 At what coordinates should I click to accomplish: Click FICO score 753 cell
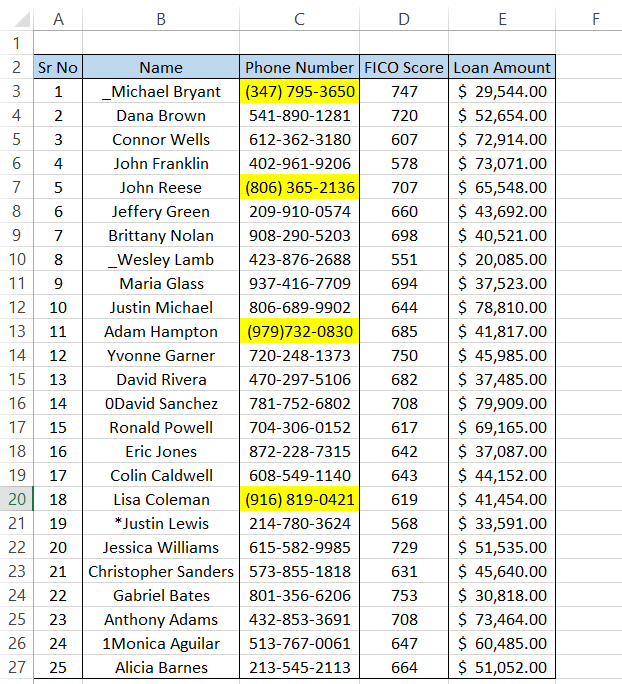(404, 595)
